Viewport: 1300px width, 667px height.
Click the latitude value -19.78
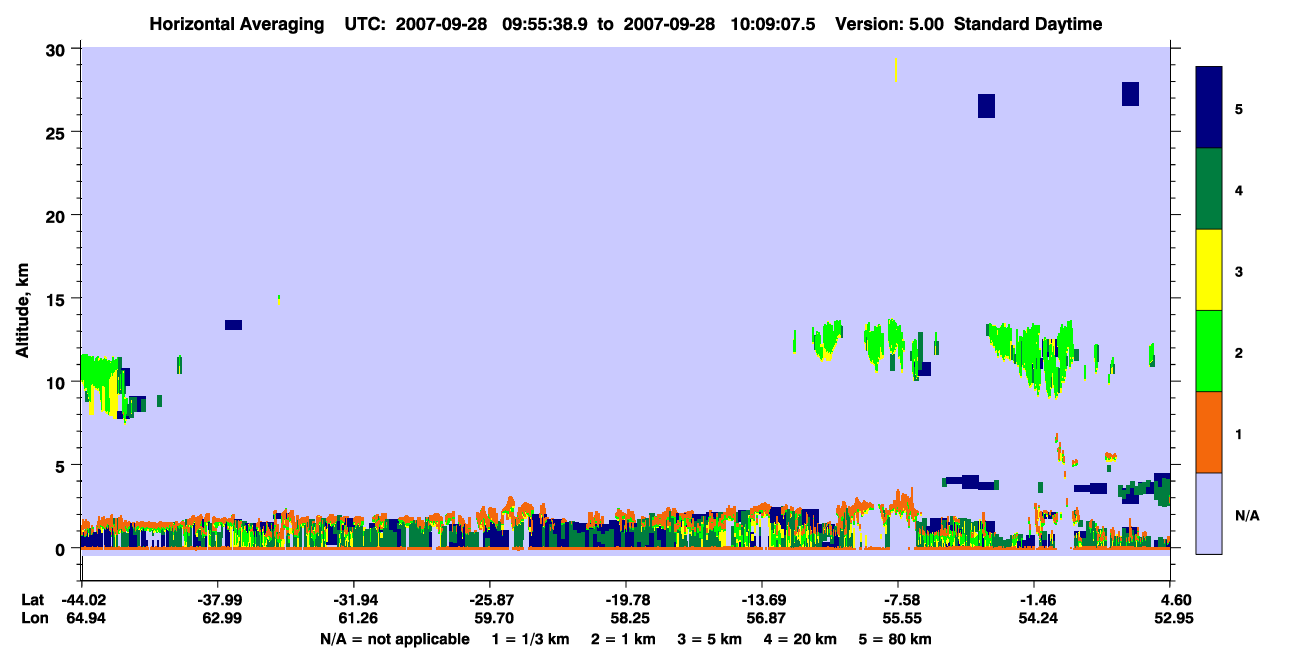pos(625,600)
